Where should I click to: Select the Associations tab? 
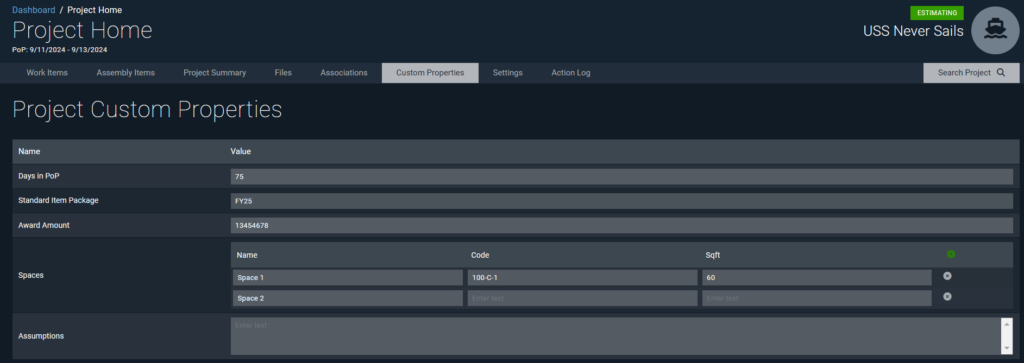coord(344,73)
